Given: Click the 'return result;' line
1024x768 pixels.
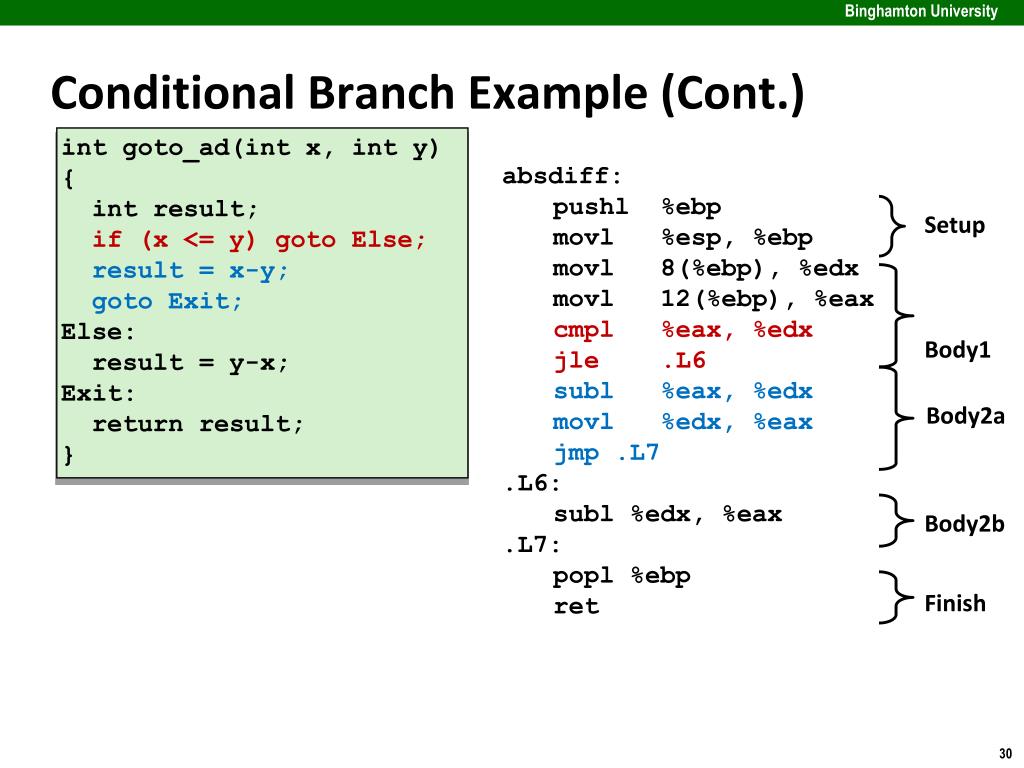Looking at the screenshot, I should [198, 424].
